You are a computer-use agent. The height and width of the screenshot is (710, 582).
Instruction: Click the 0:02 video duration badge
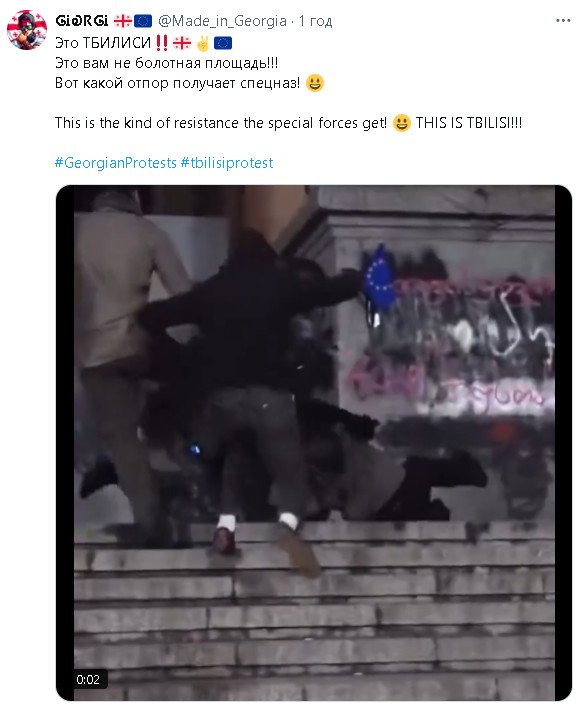[88, 679]
